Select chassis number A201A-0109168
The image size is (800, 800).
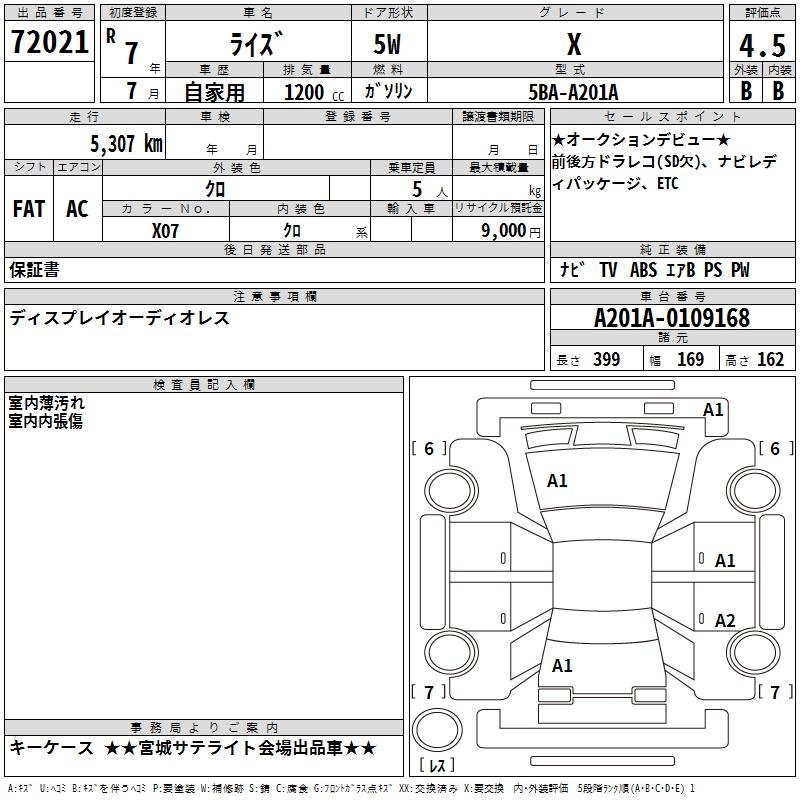point(671,318)
